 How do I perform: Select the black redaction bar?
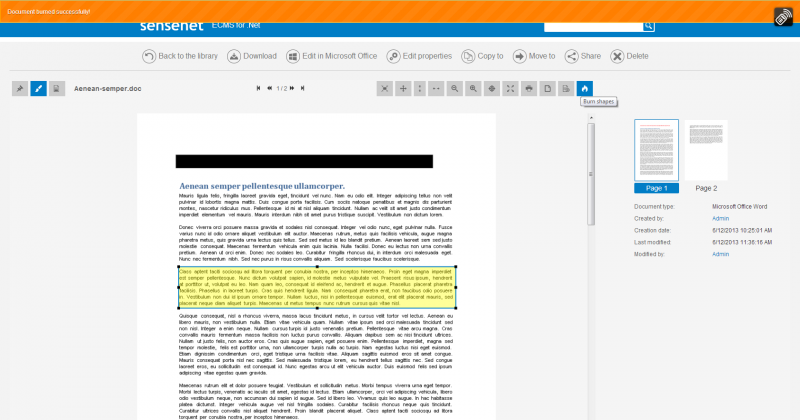[x=304, y=162]
